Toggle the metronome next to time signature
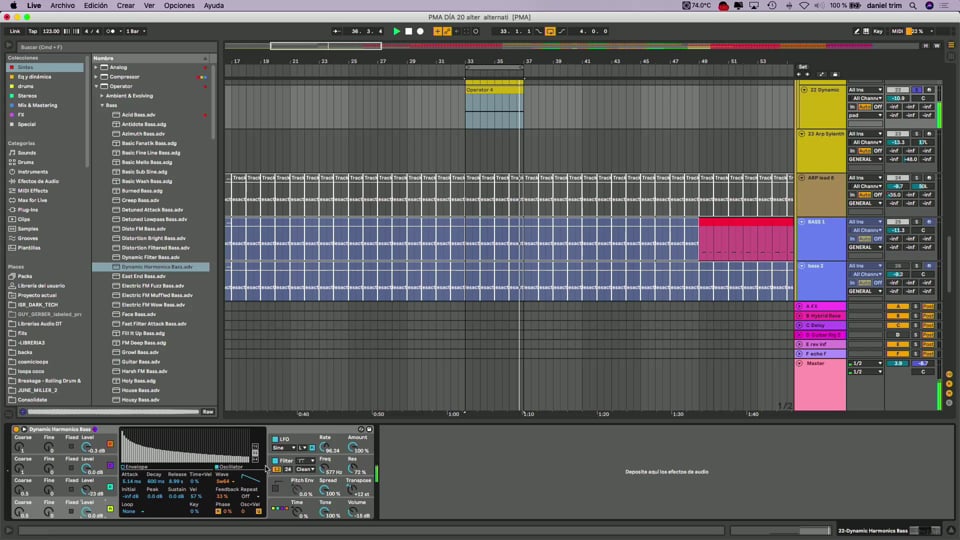This screenshot has width=960, height=540. (x=111, y=31)
